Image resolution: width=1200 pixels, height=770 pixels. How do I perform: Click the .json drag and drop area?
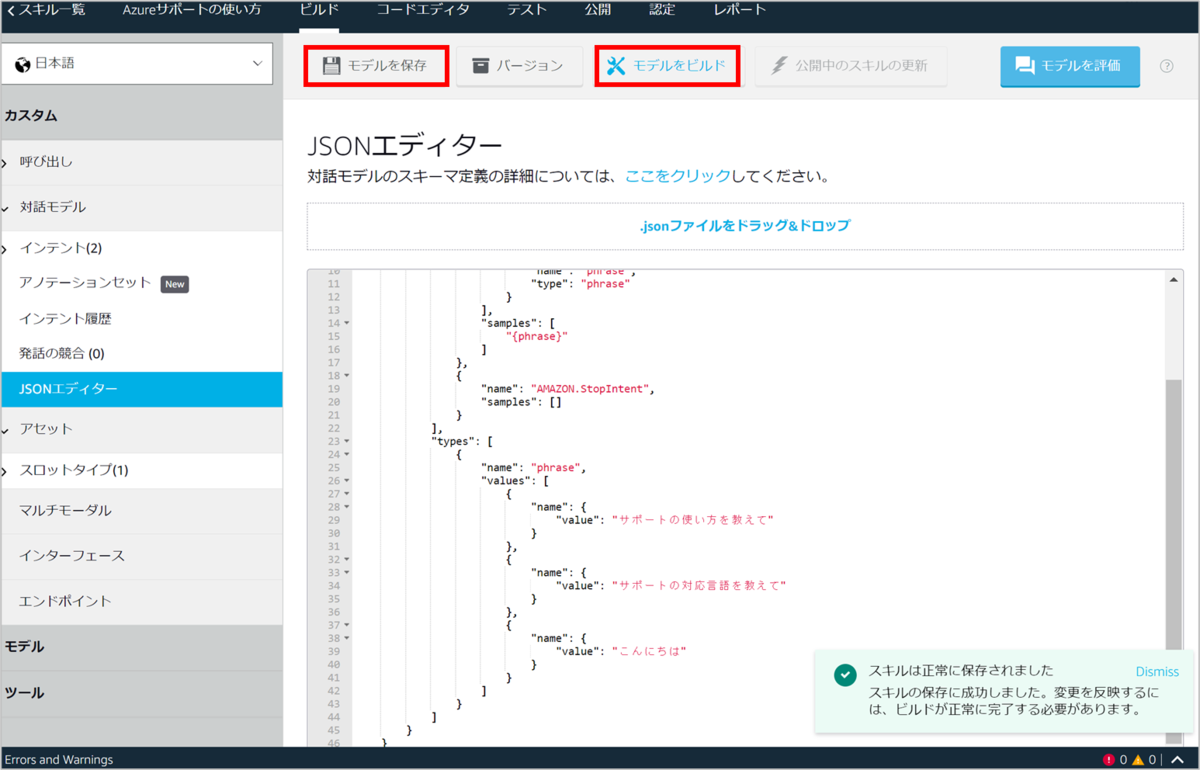(x=745, y=226)
